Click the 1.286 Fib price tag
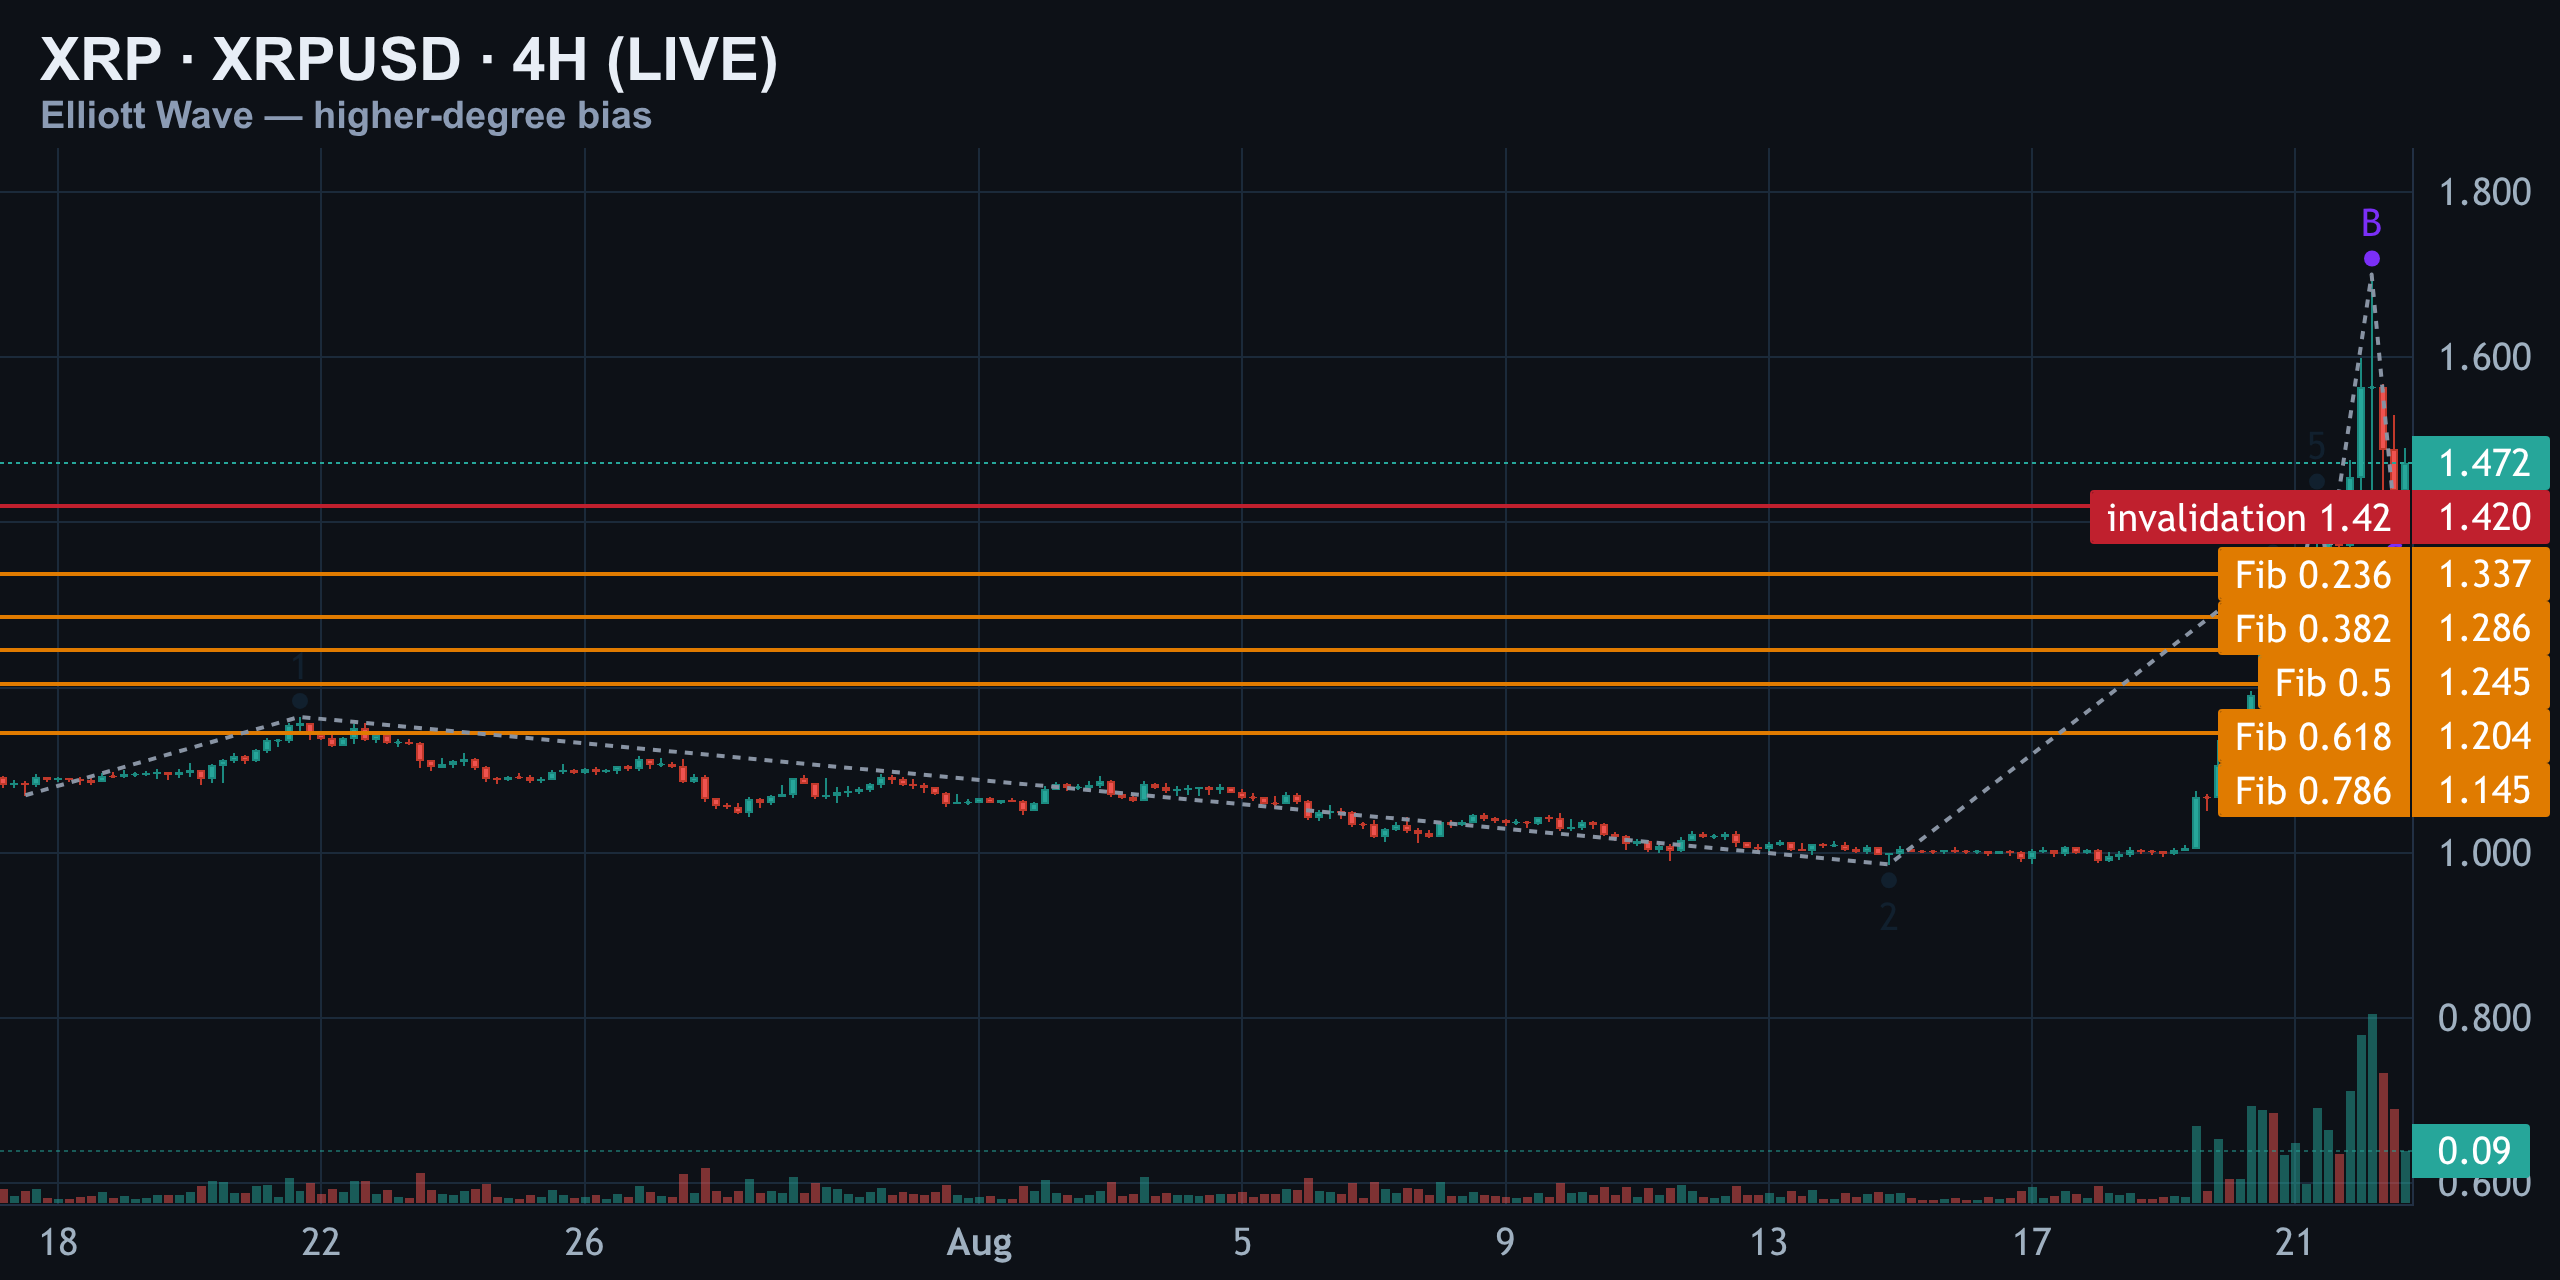The image size is (2560, 1280). [x=2481, y=629]
